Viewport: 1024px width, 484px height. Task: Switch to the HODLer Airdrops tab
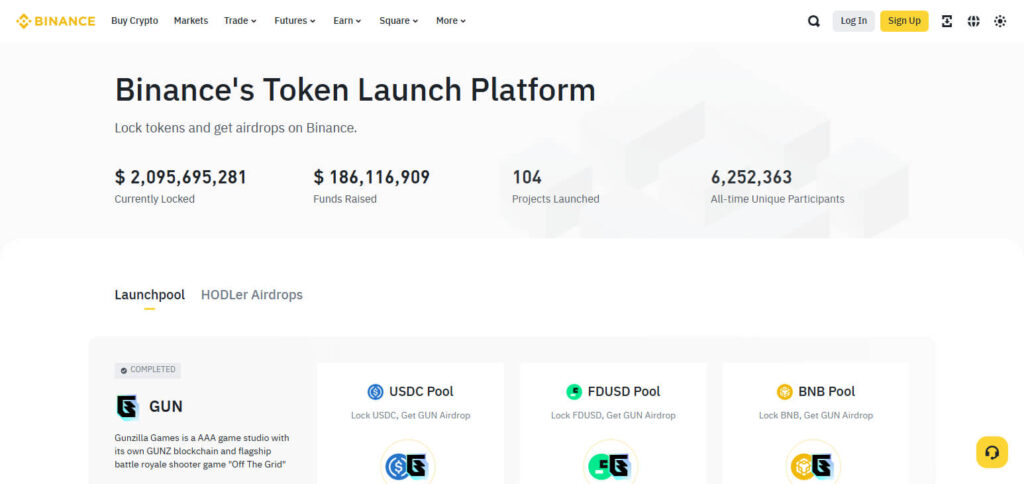(x=251, y=295)
